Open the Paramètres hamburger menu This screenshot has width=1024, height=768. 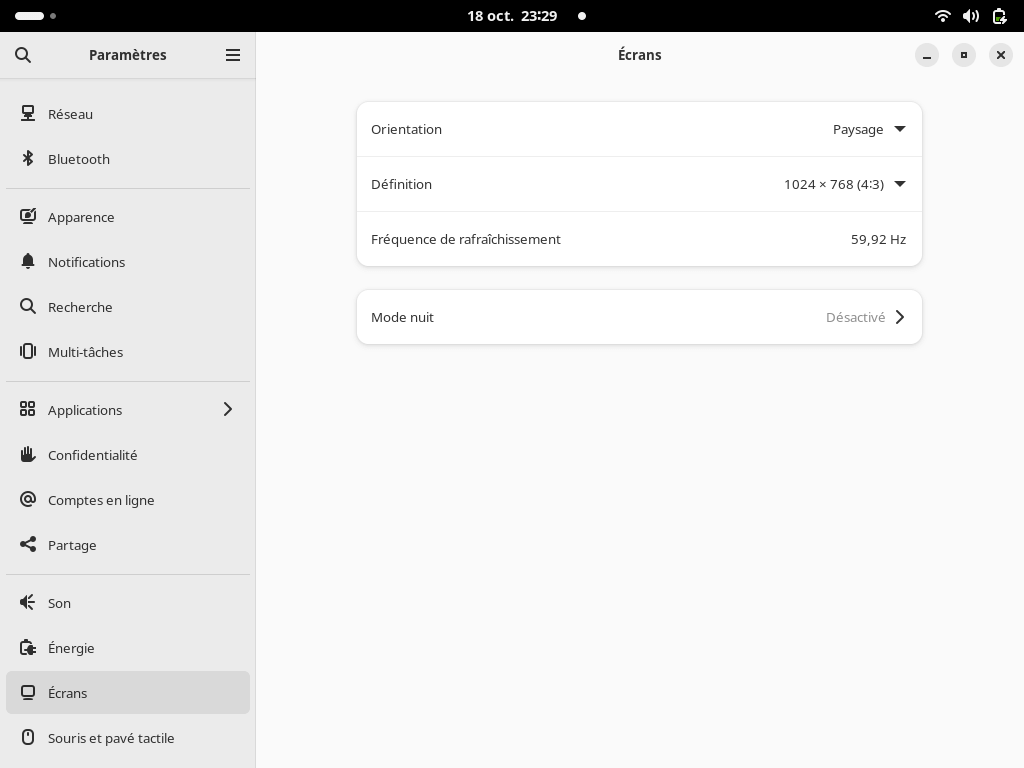tap(233, 55)
